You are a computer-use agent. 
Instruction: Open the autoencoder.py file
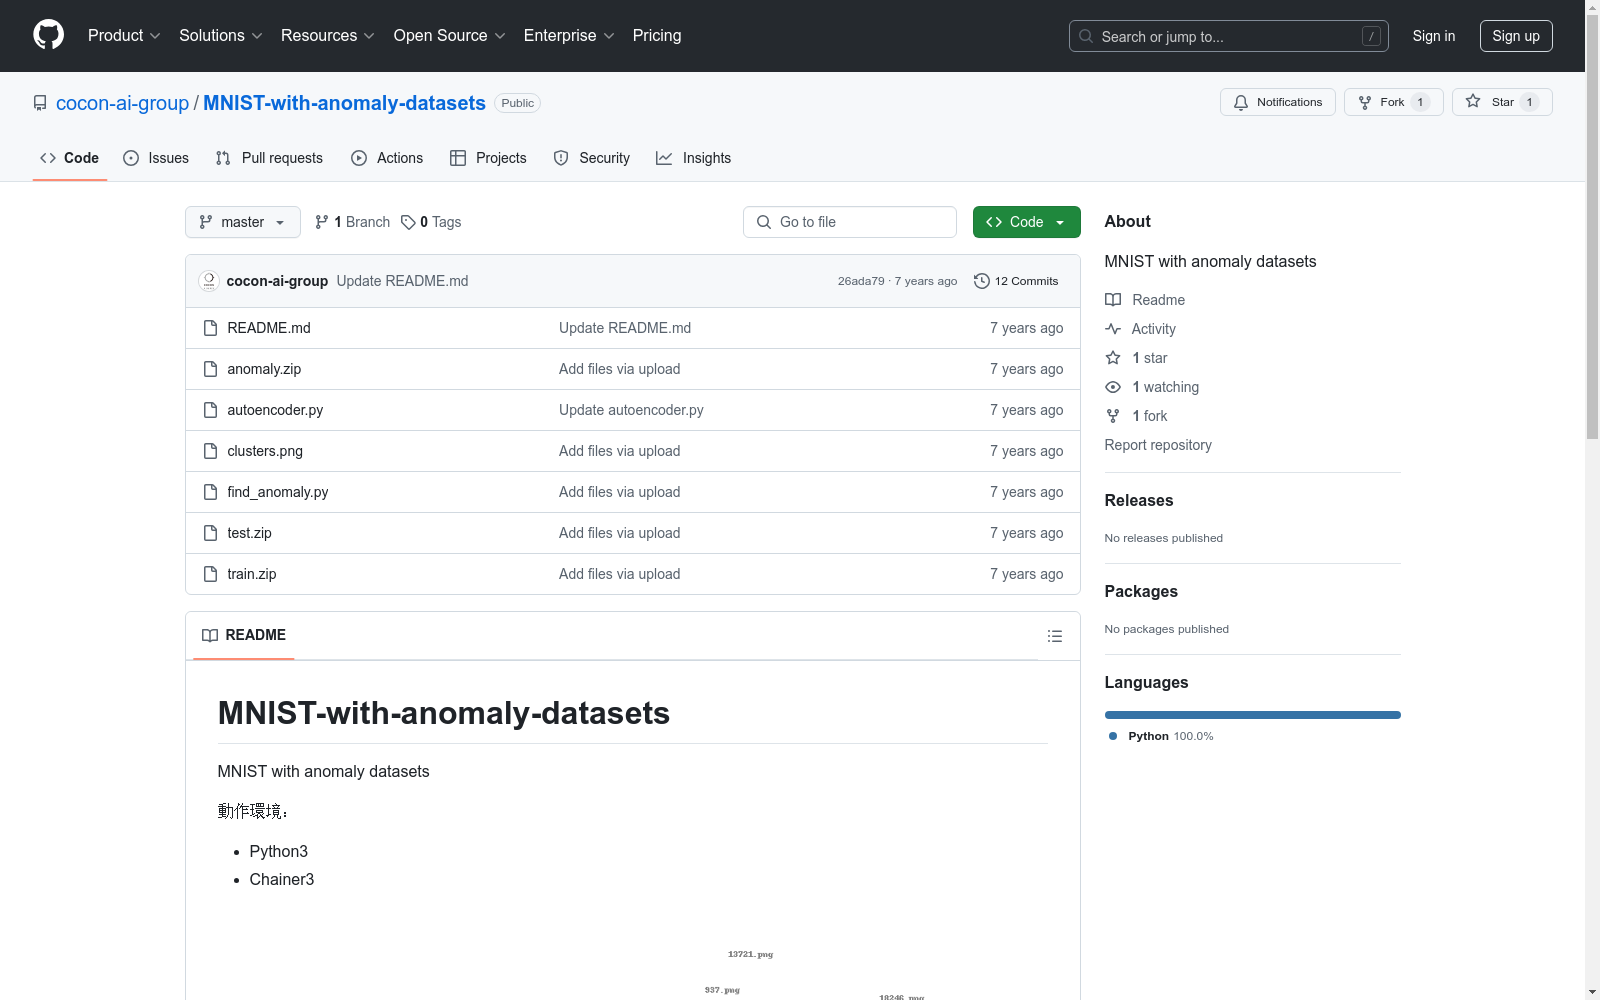tap(275, 410)
